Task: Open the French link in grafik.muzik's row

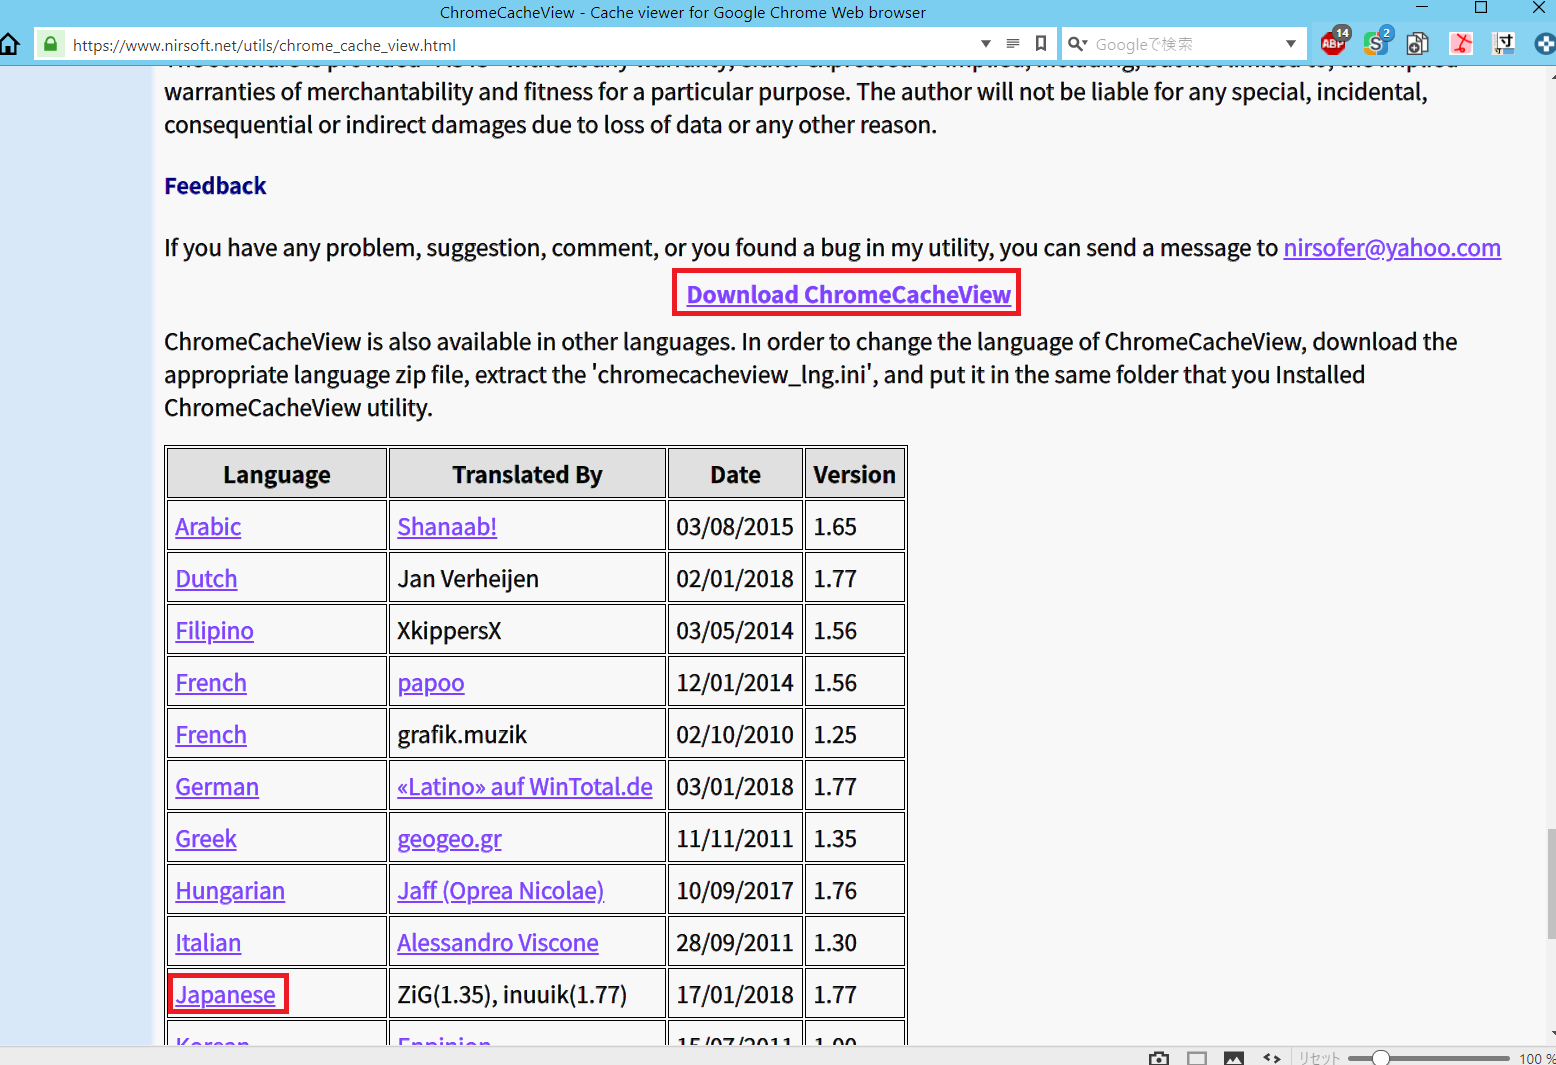Action: point(211,735)
